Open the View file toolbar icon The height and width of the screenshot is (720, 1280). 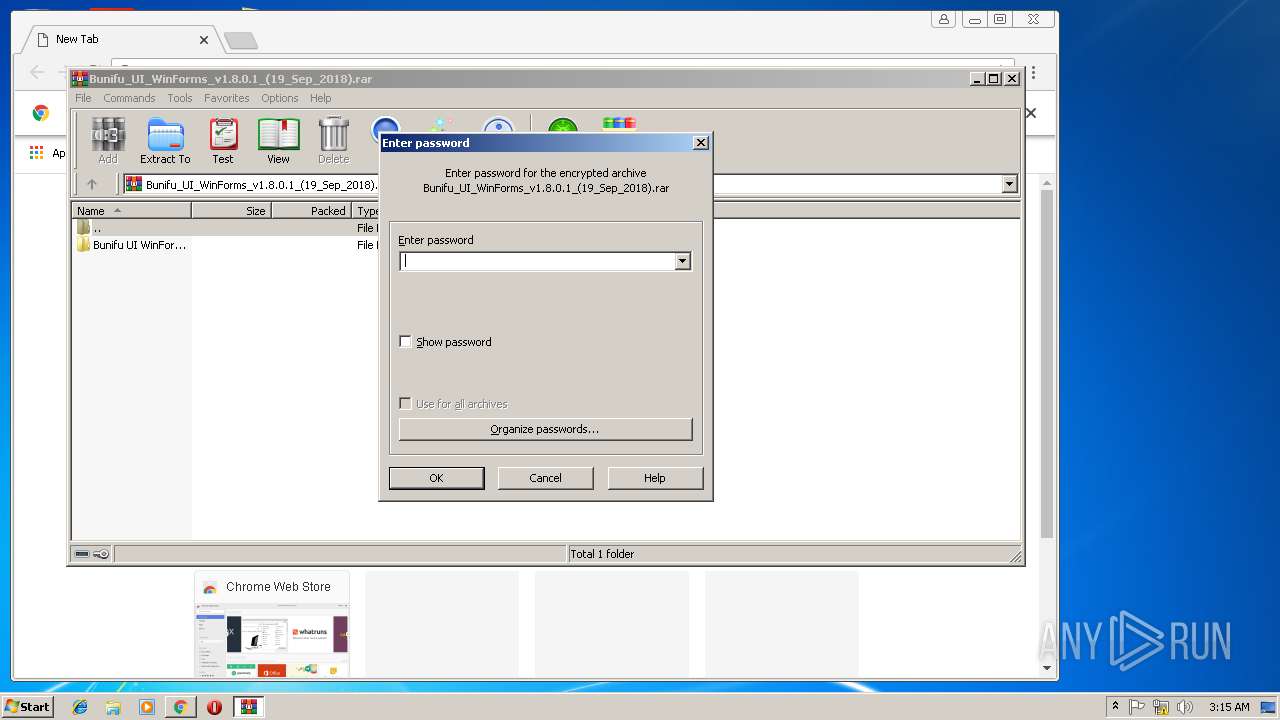(x=278, y=140)
